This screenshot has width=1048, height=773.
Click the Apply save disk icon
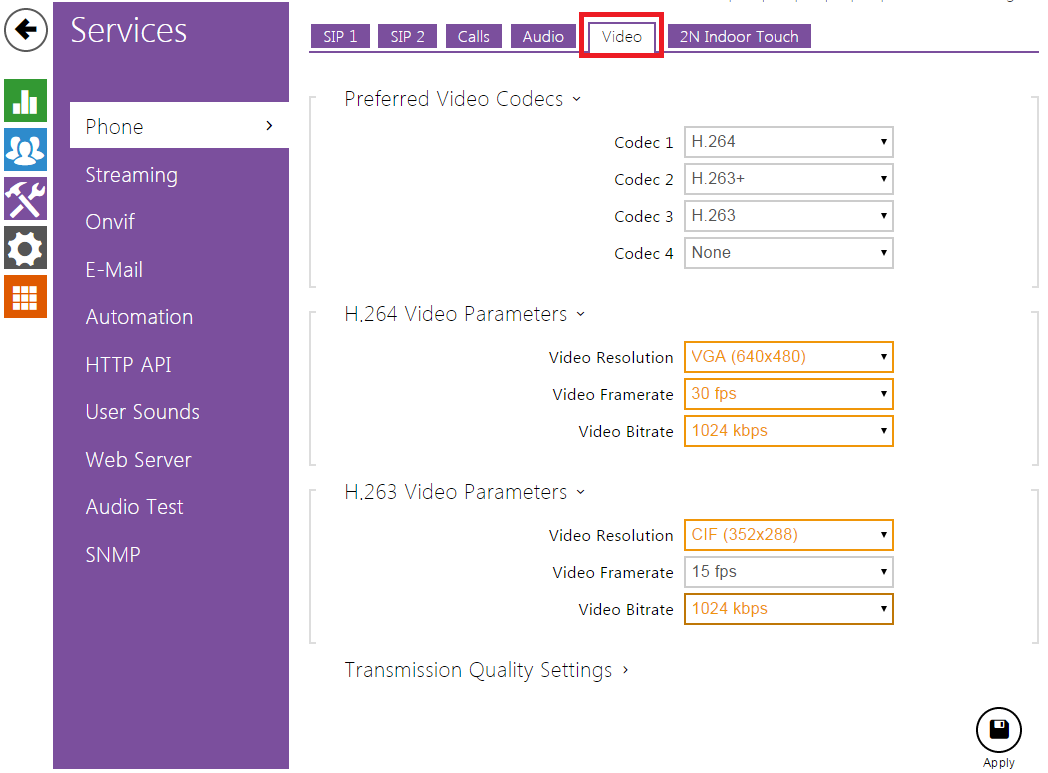[x=998, y=731]
